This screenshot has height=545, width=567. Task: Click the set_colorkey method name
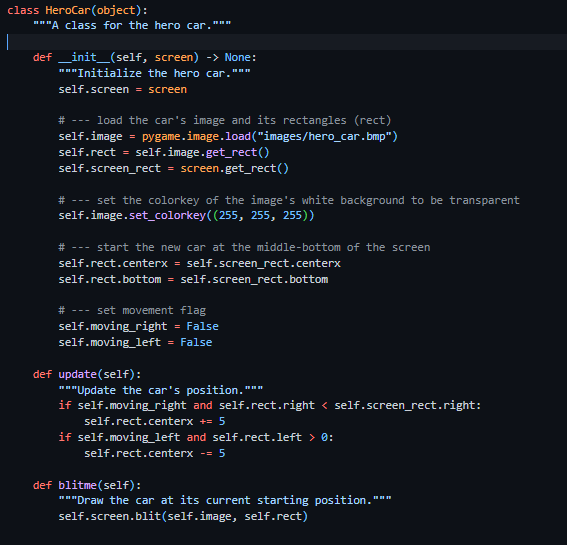(x=167, y=216)
